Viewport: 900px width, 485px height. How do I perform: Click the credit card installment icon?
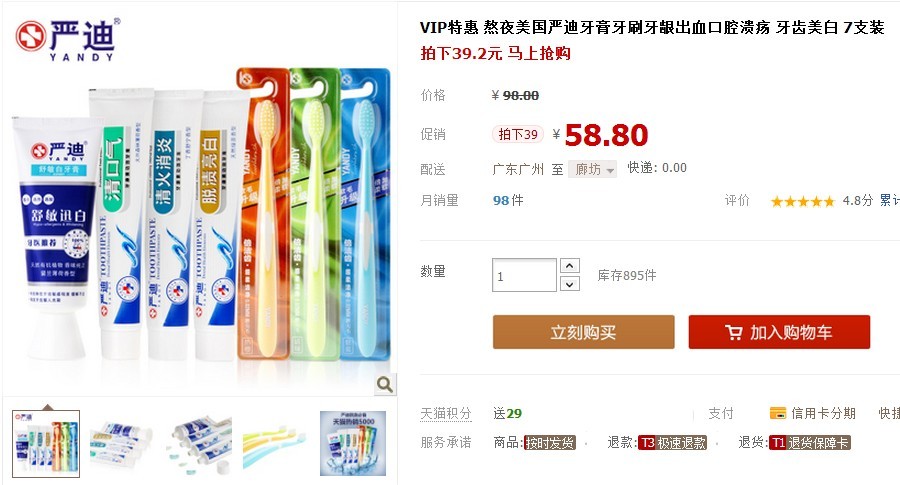click(778, 413)
